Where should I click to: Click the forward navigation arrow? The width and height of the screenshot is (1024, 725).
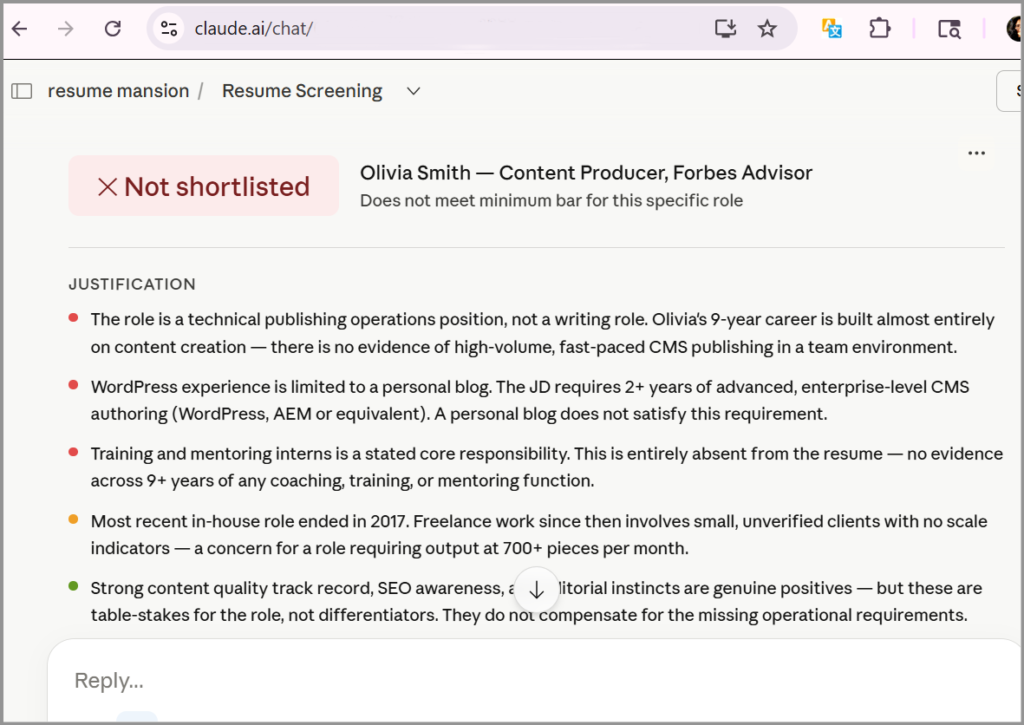coord(65,28)
